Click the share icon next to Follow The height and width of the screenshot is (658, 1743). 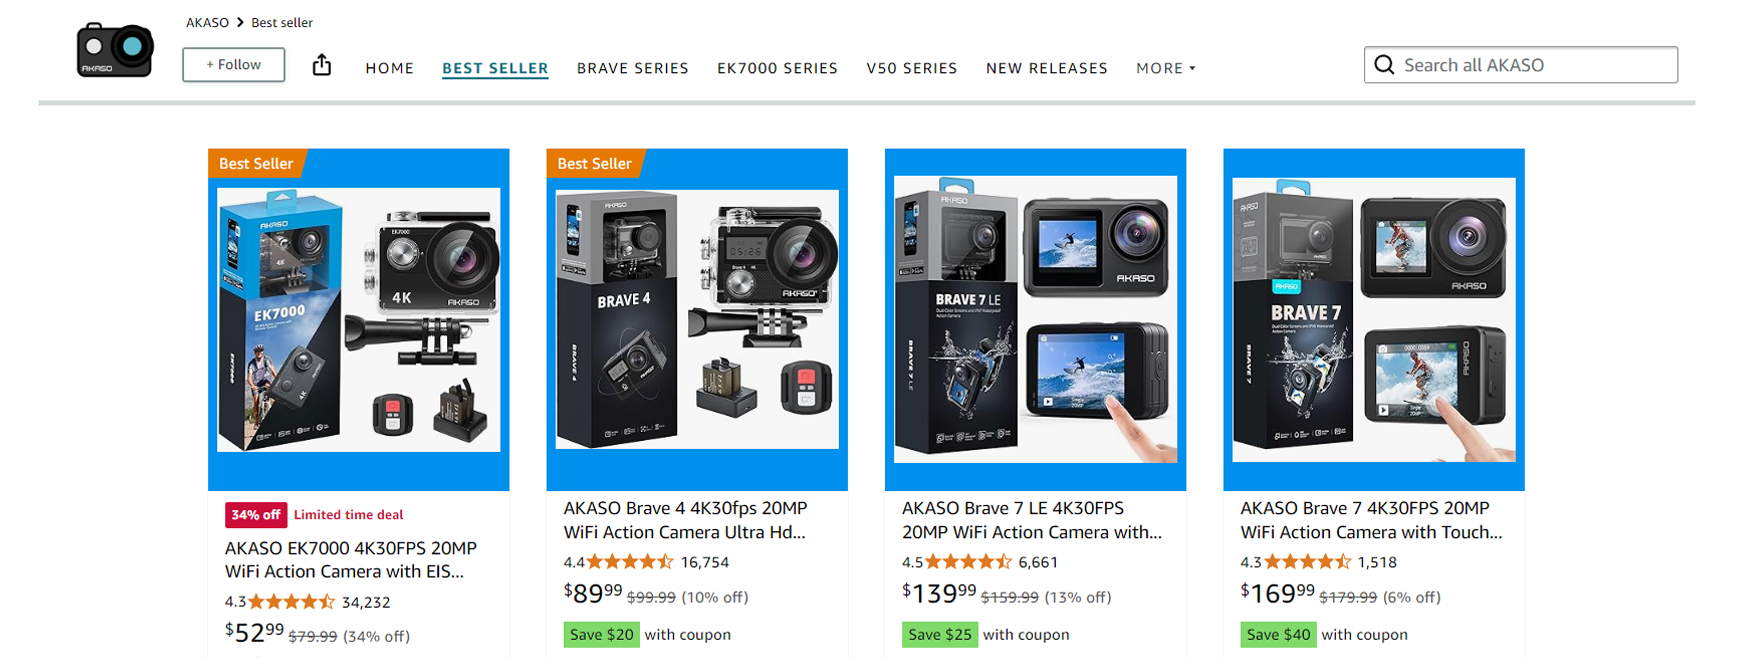(321, 65)
